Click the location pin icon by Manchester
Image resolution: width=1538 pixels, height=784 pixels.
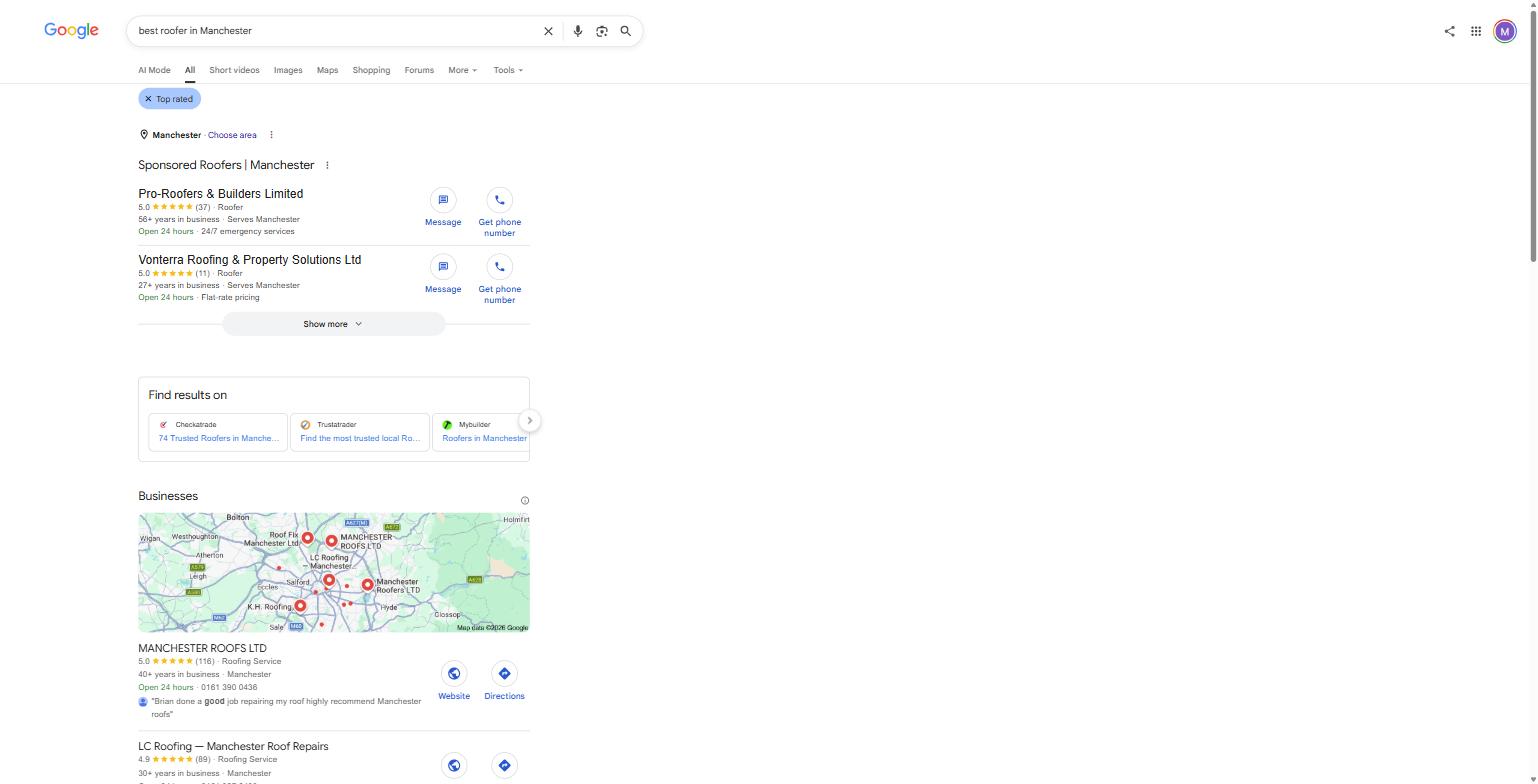tap(144, 135)
